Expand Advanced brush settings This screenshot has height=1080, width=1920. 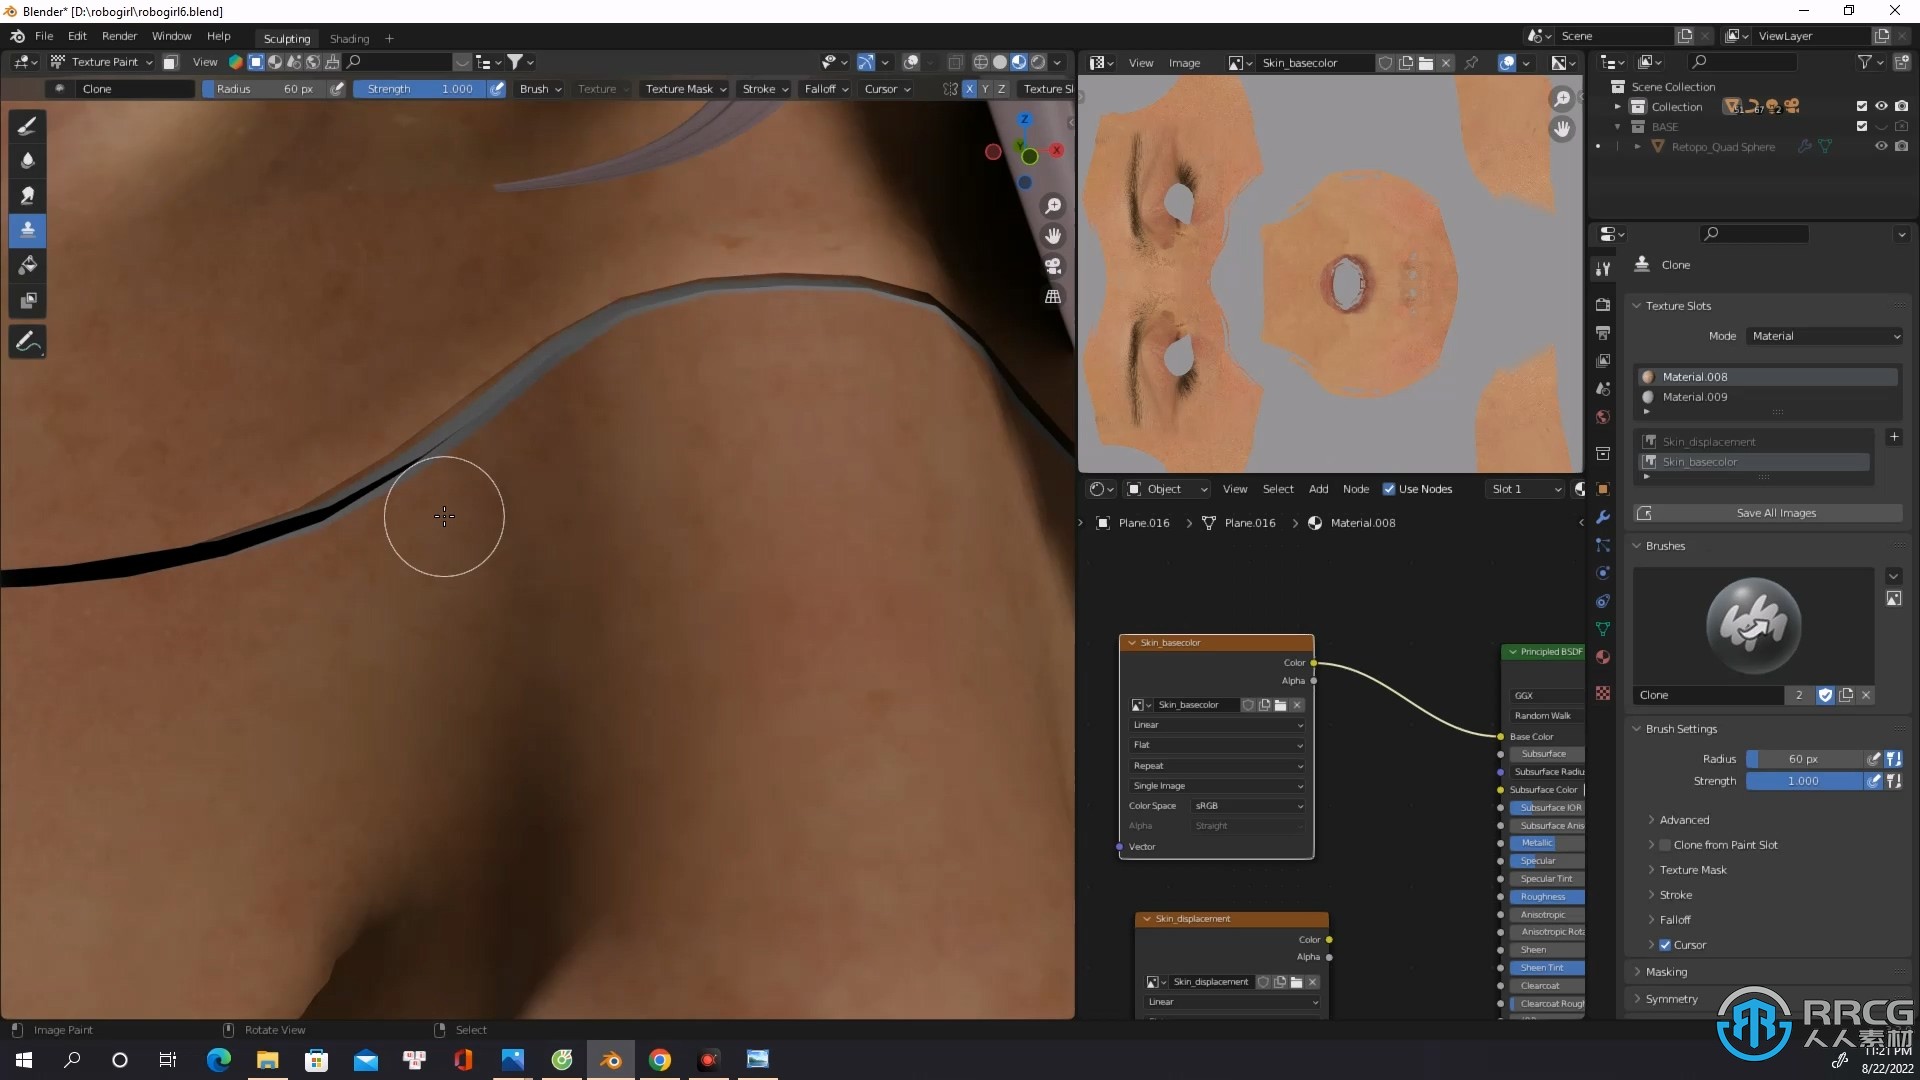click(1684, 820)
